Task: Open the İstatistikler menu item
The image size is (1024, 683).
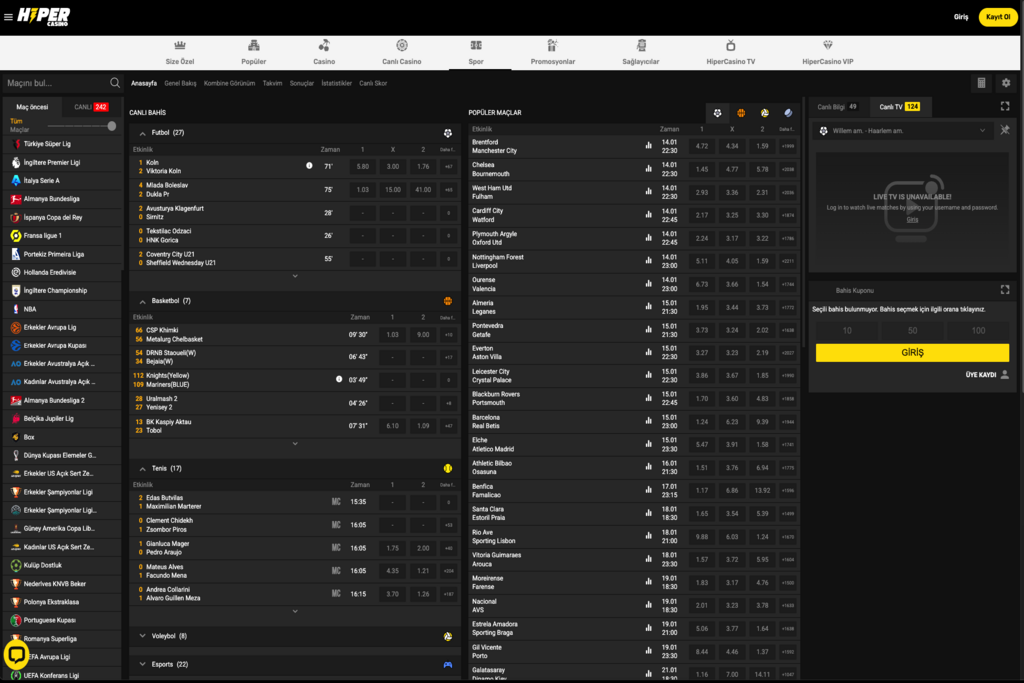Action: coord(336,84)
